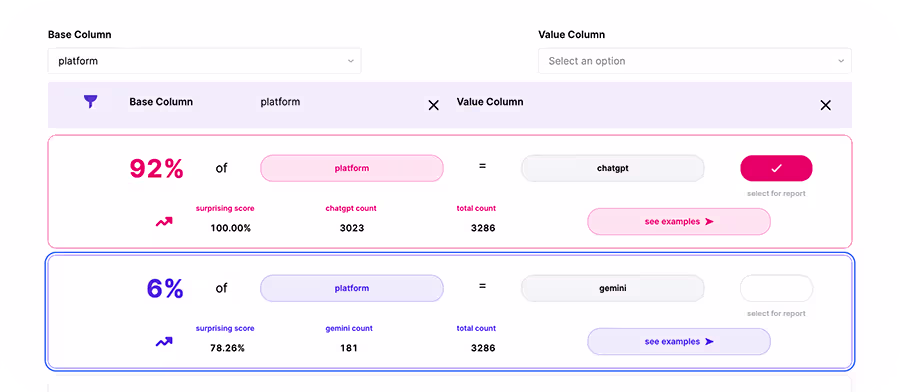The height and width of the screenshot is (392, 900).
Task: Clear the Value Column filter X
Action: (825, 105)
